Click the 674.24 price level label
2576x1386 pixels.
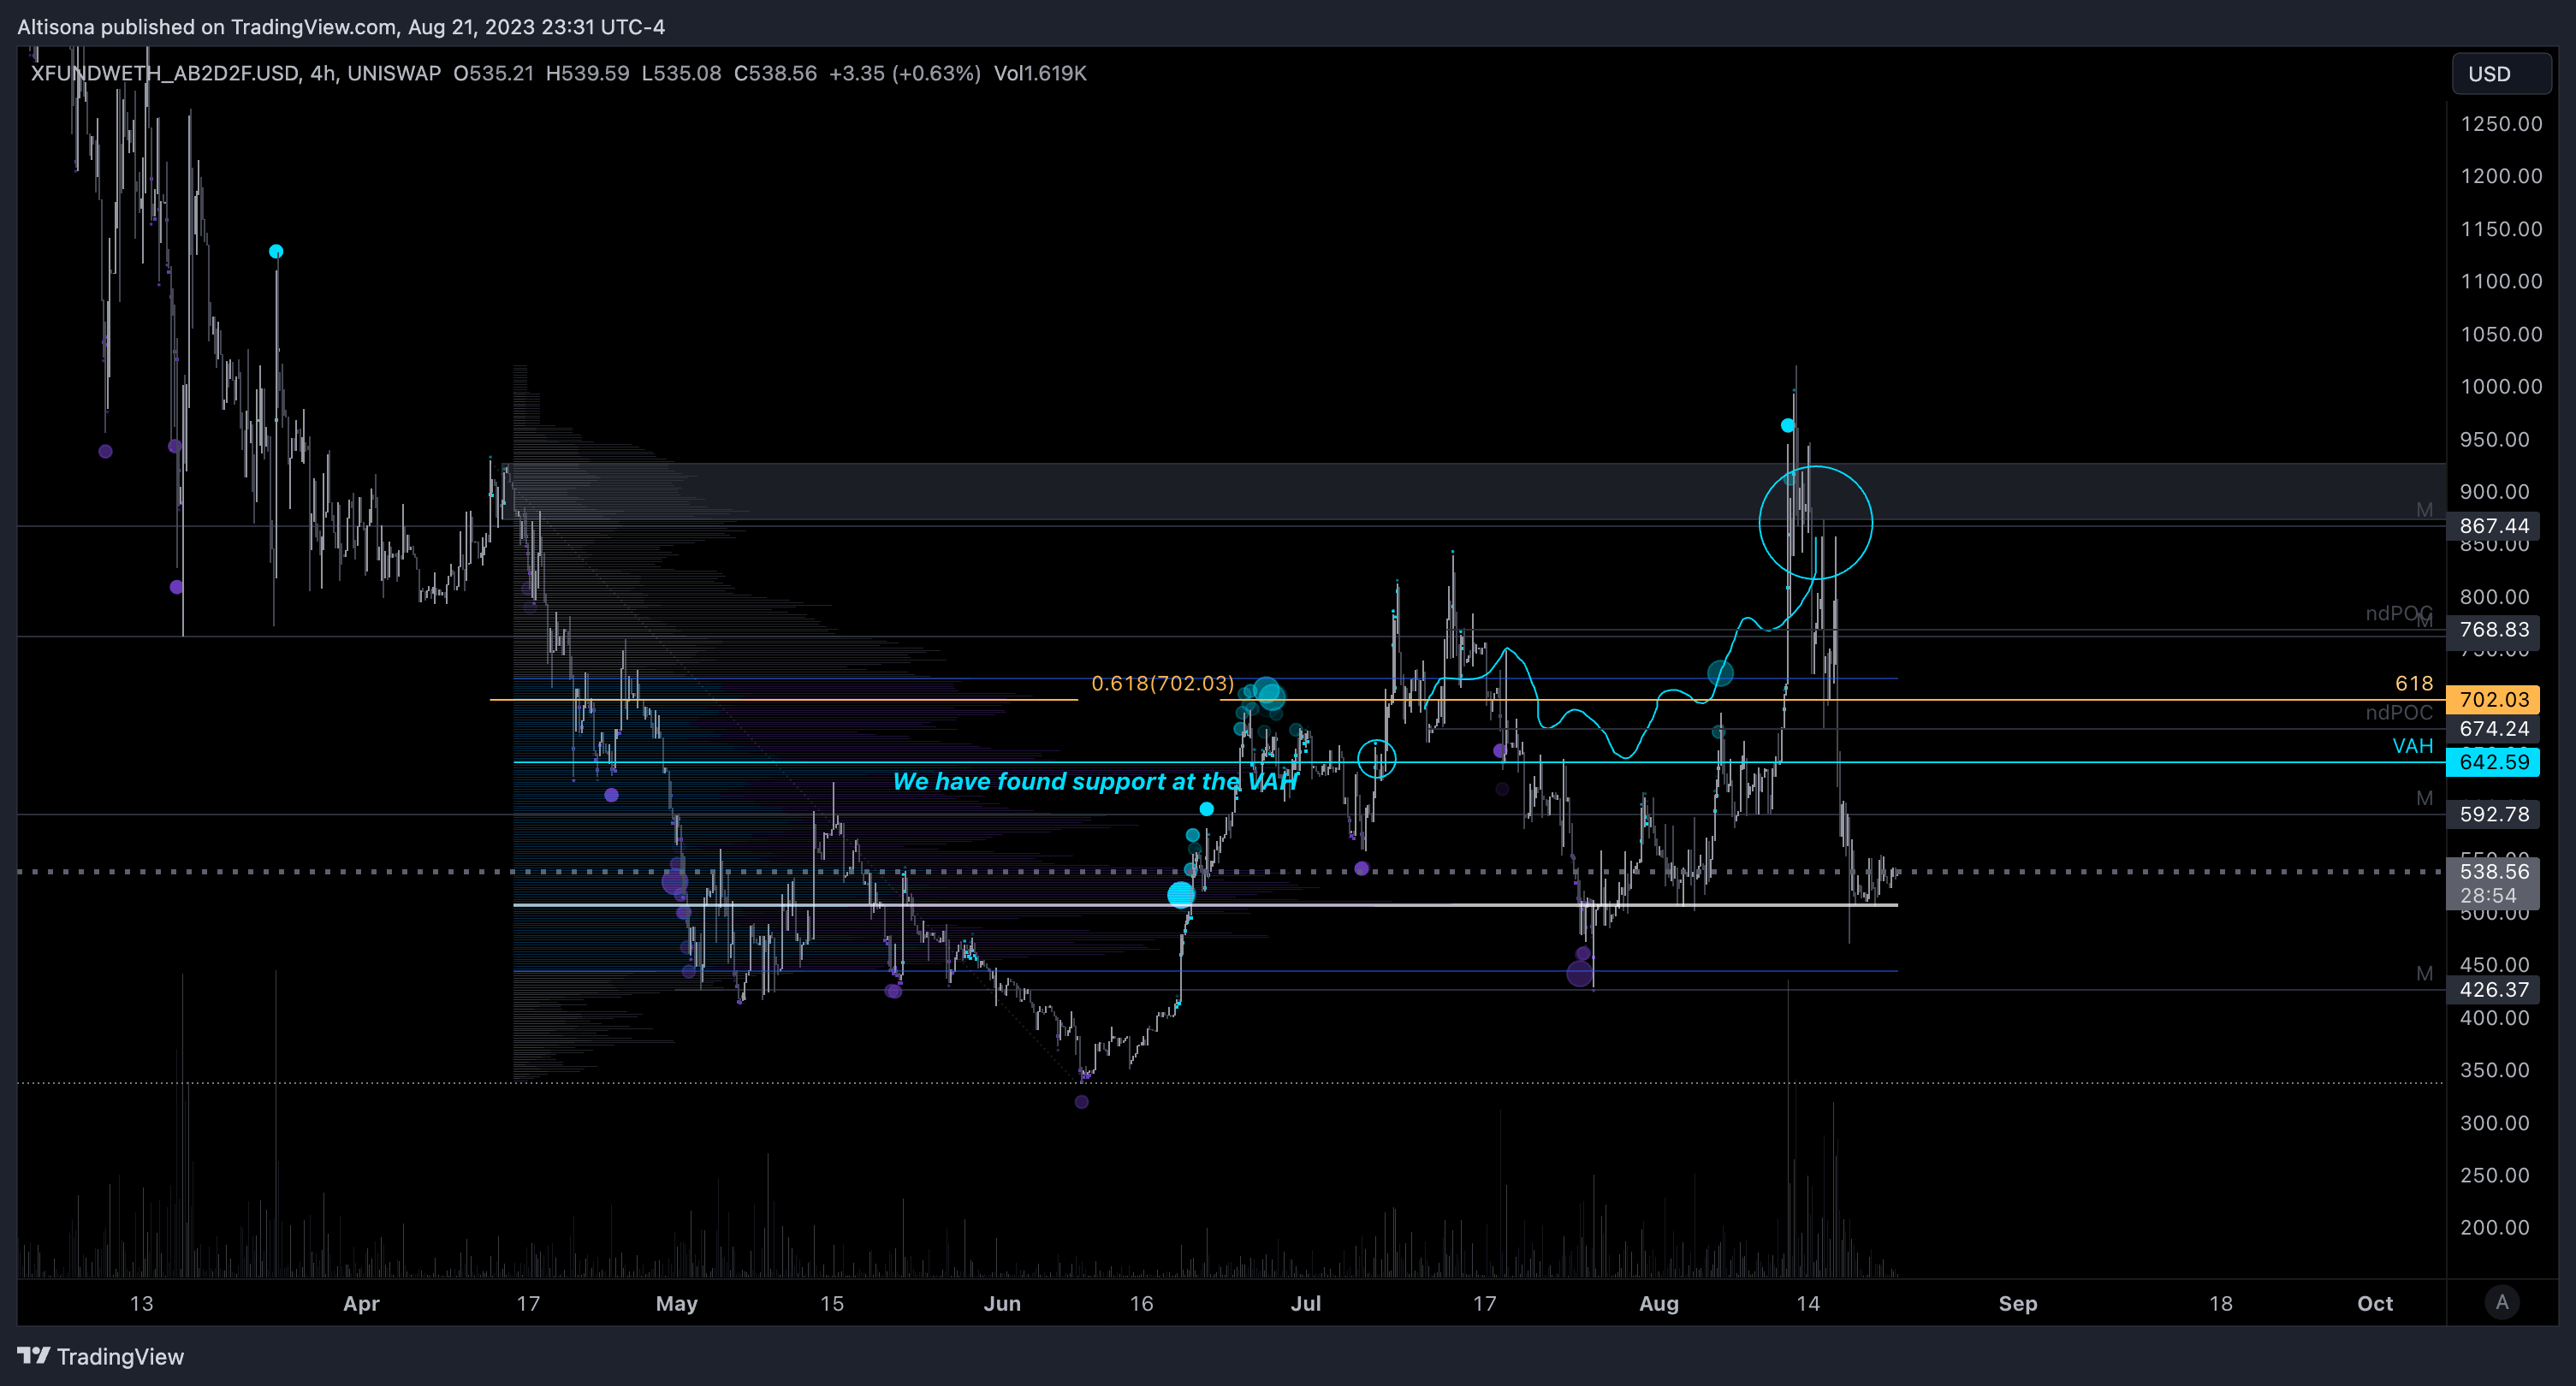2494,729
